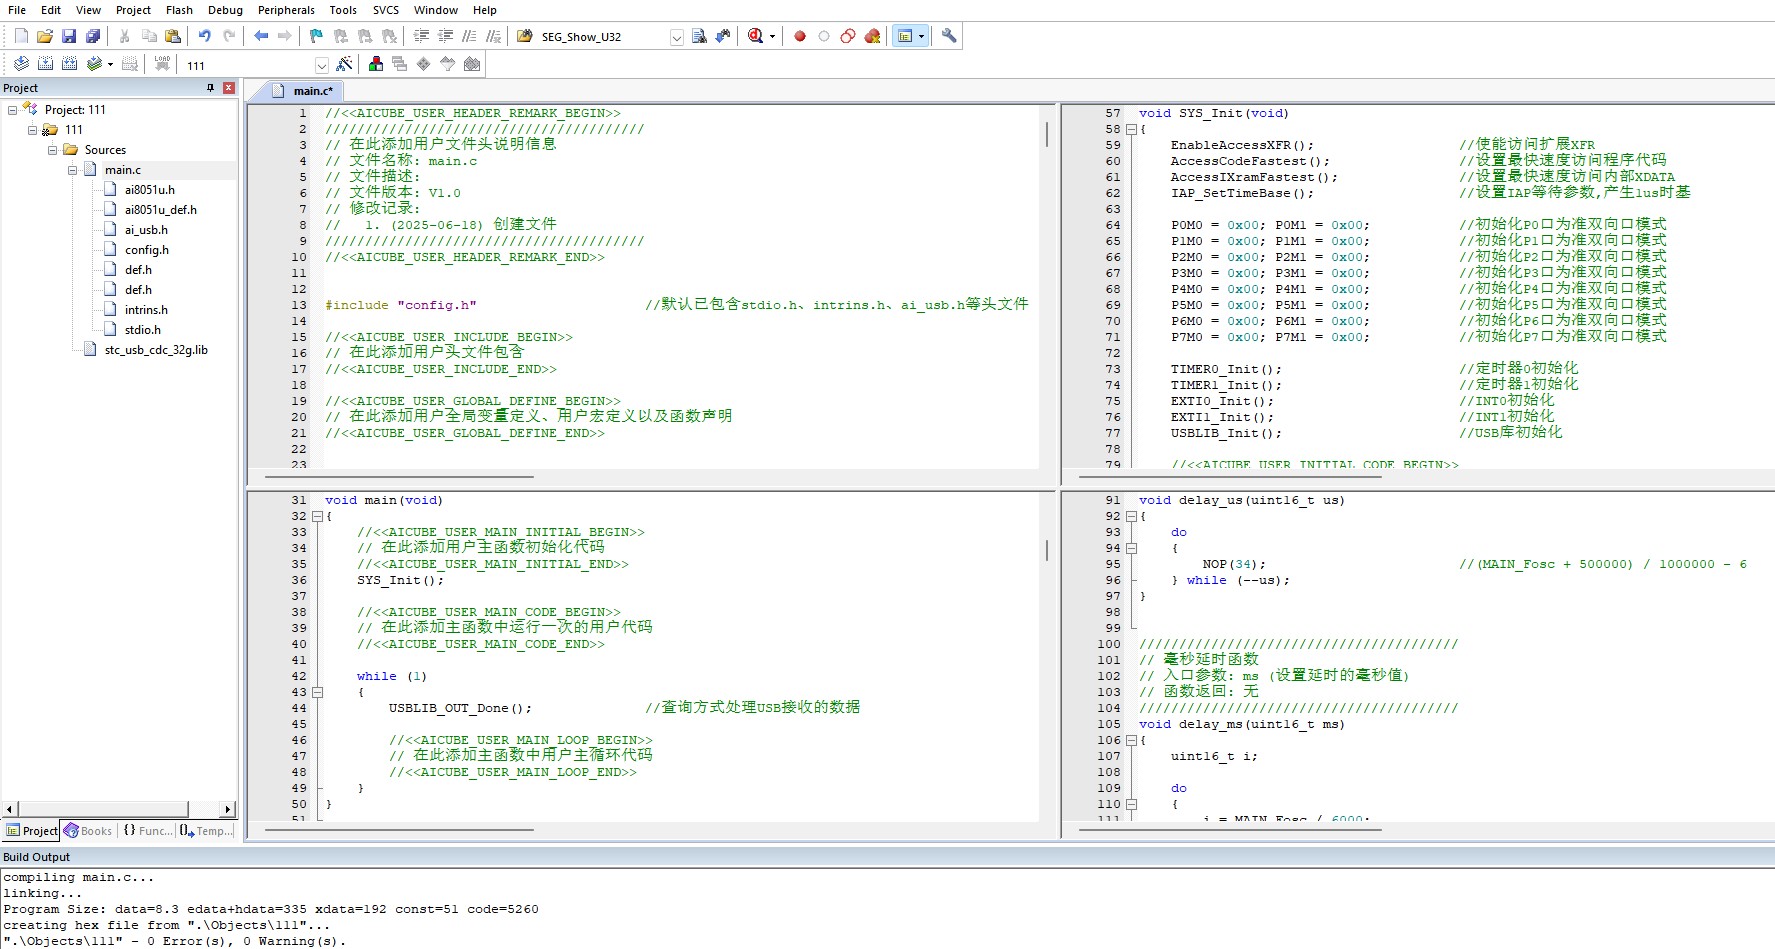Open the Window view dropdown arrow
This screenshot has width=1775, height=949.
click(x=921, y=36)
